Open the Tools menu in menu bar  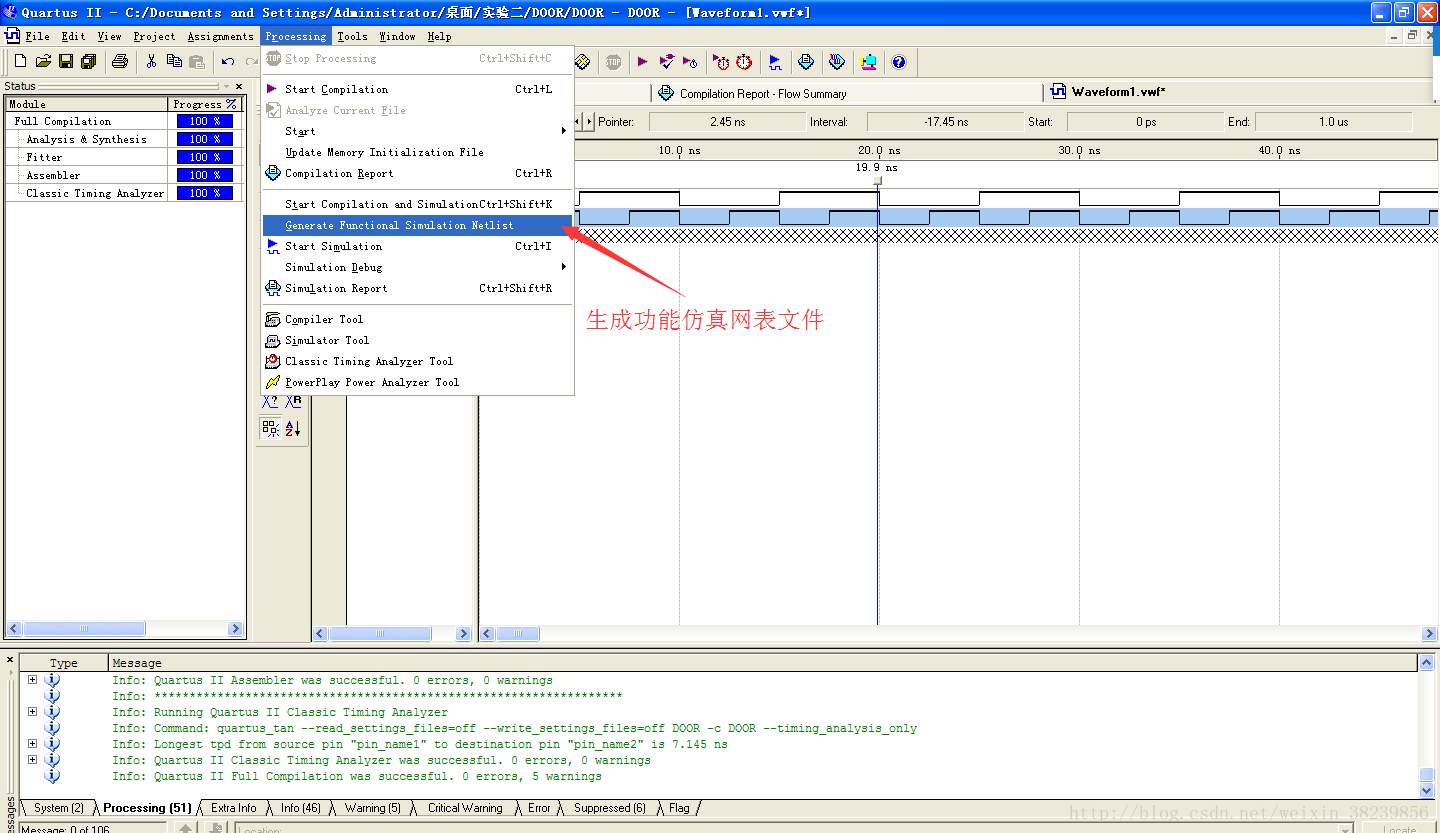coord(352,36)
